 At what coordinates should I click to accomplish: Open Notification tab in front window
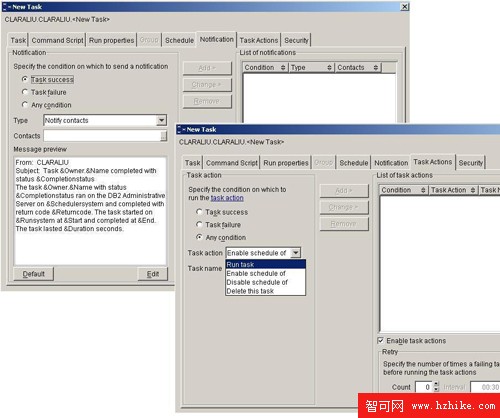pos(391,163)
